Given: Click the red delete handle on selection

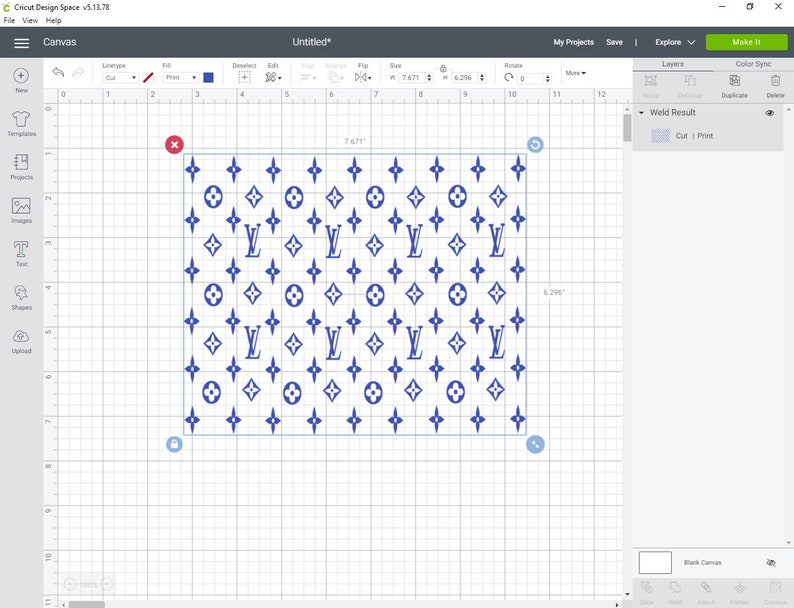Looking at the screenshot, I should (x=174, y=145).
